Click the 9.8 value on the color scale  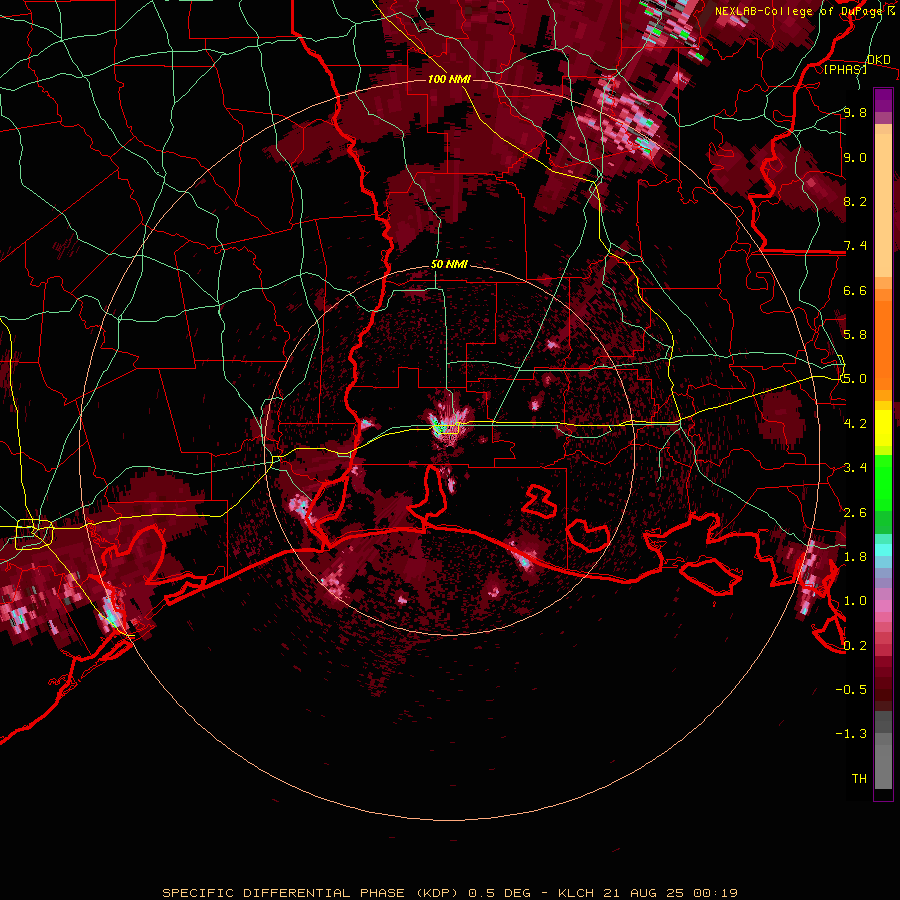click(855, 112)
